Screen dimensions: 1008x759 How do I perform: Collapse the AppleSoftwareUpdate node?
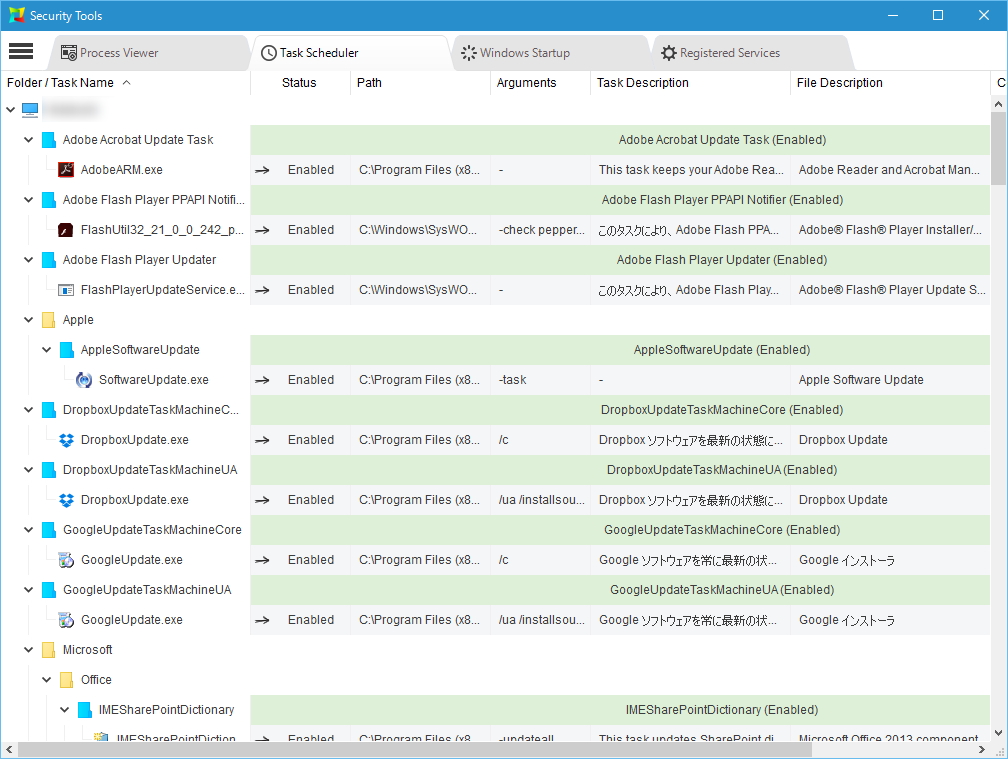coord(46,350)
